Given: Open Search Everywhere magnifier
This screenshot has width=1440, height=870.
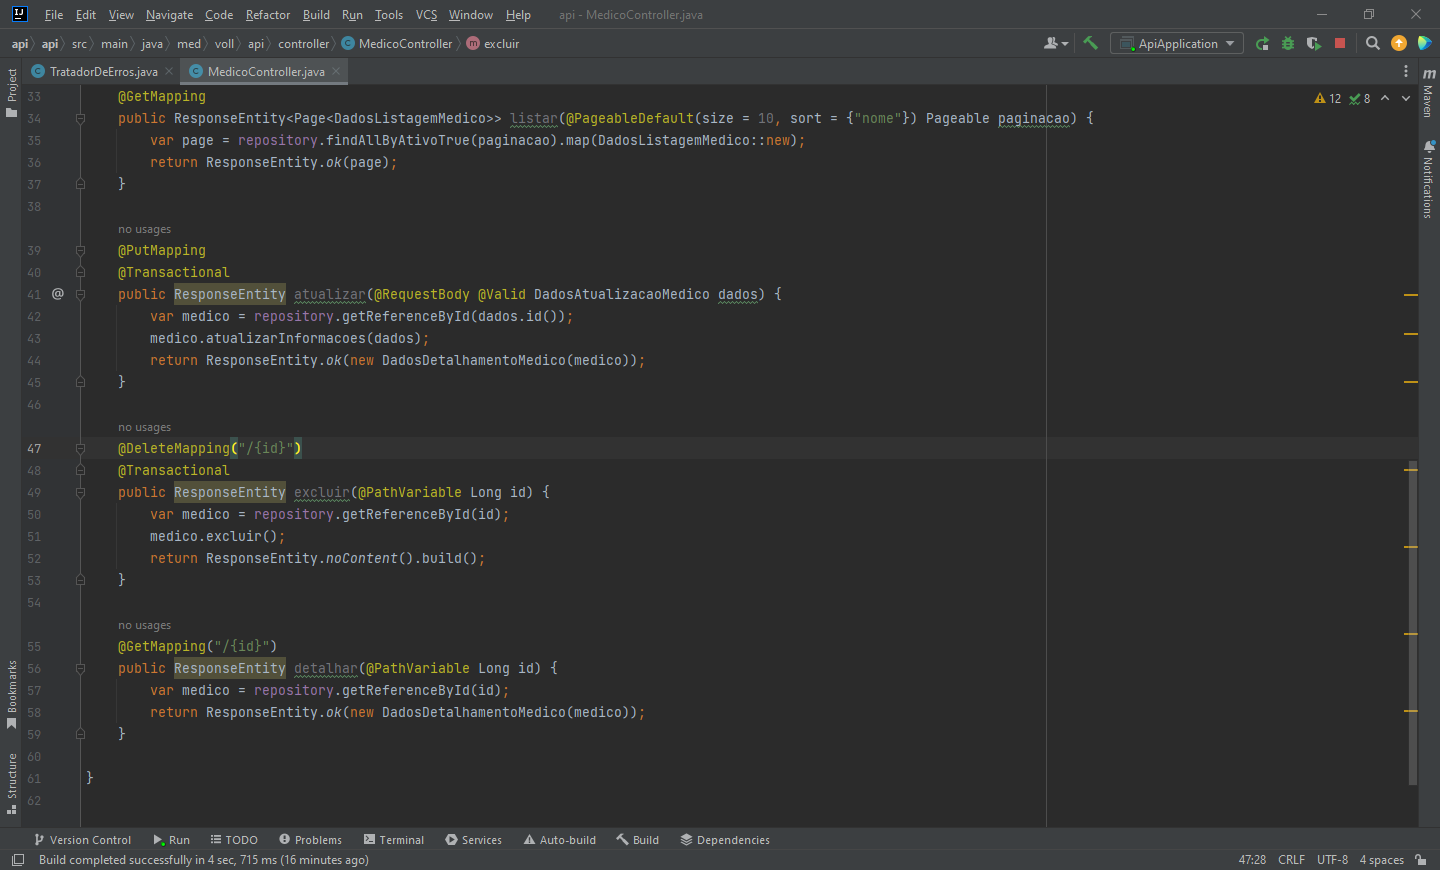Looking at the screenshot, I should pos(1373,43).
